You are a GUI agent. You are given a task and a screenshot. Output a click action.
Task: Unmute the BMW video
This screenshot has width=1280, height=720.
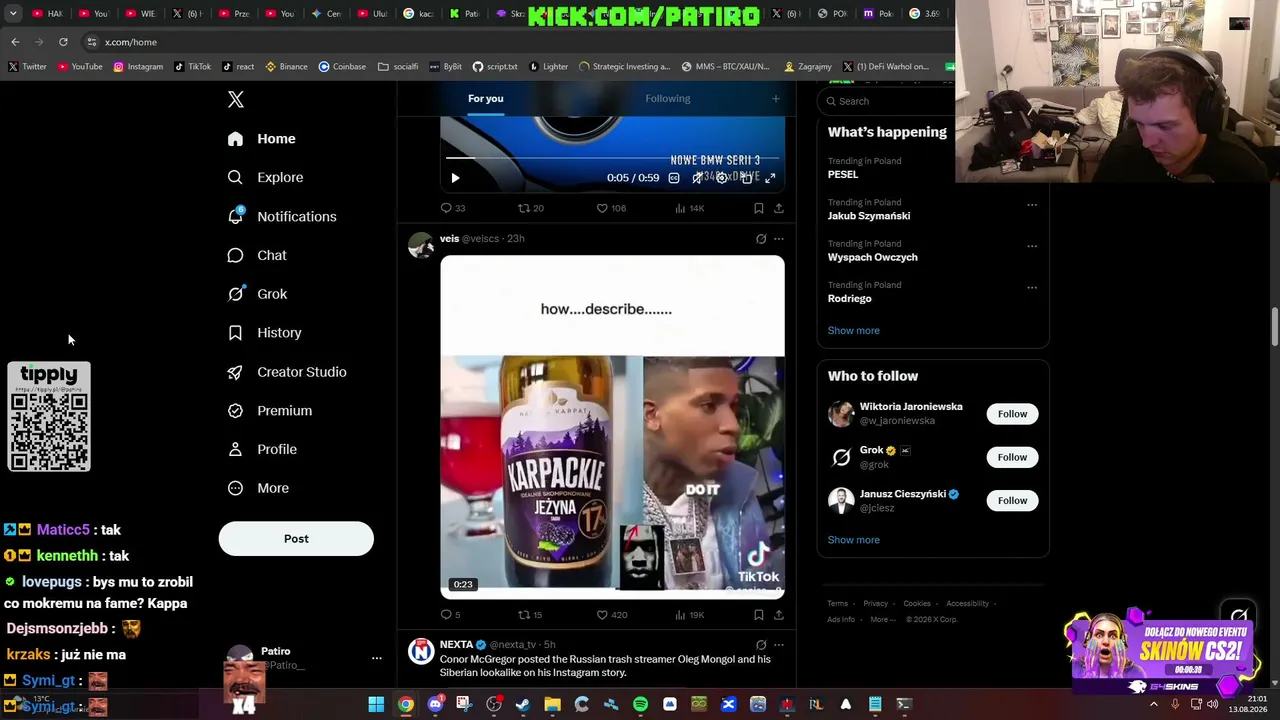coord(698,178)
